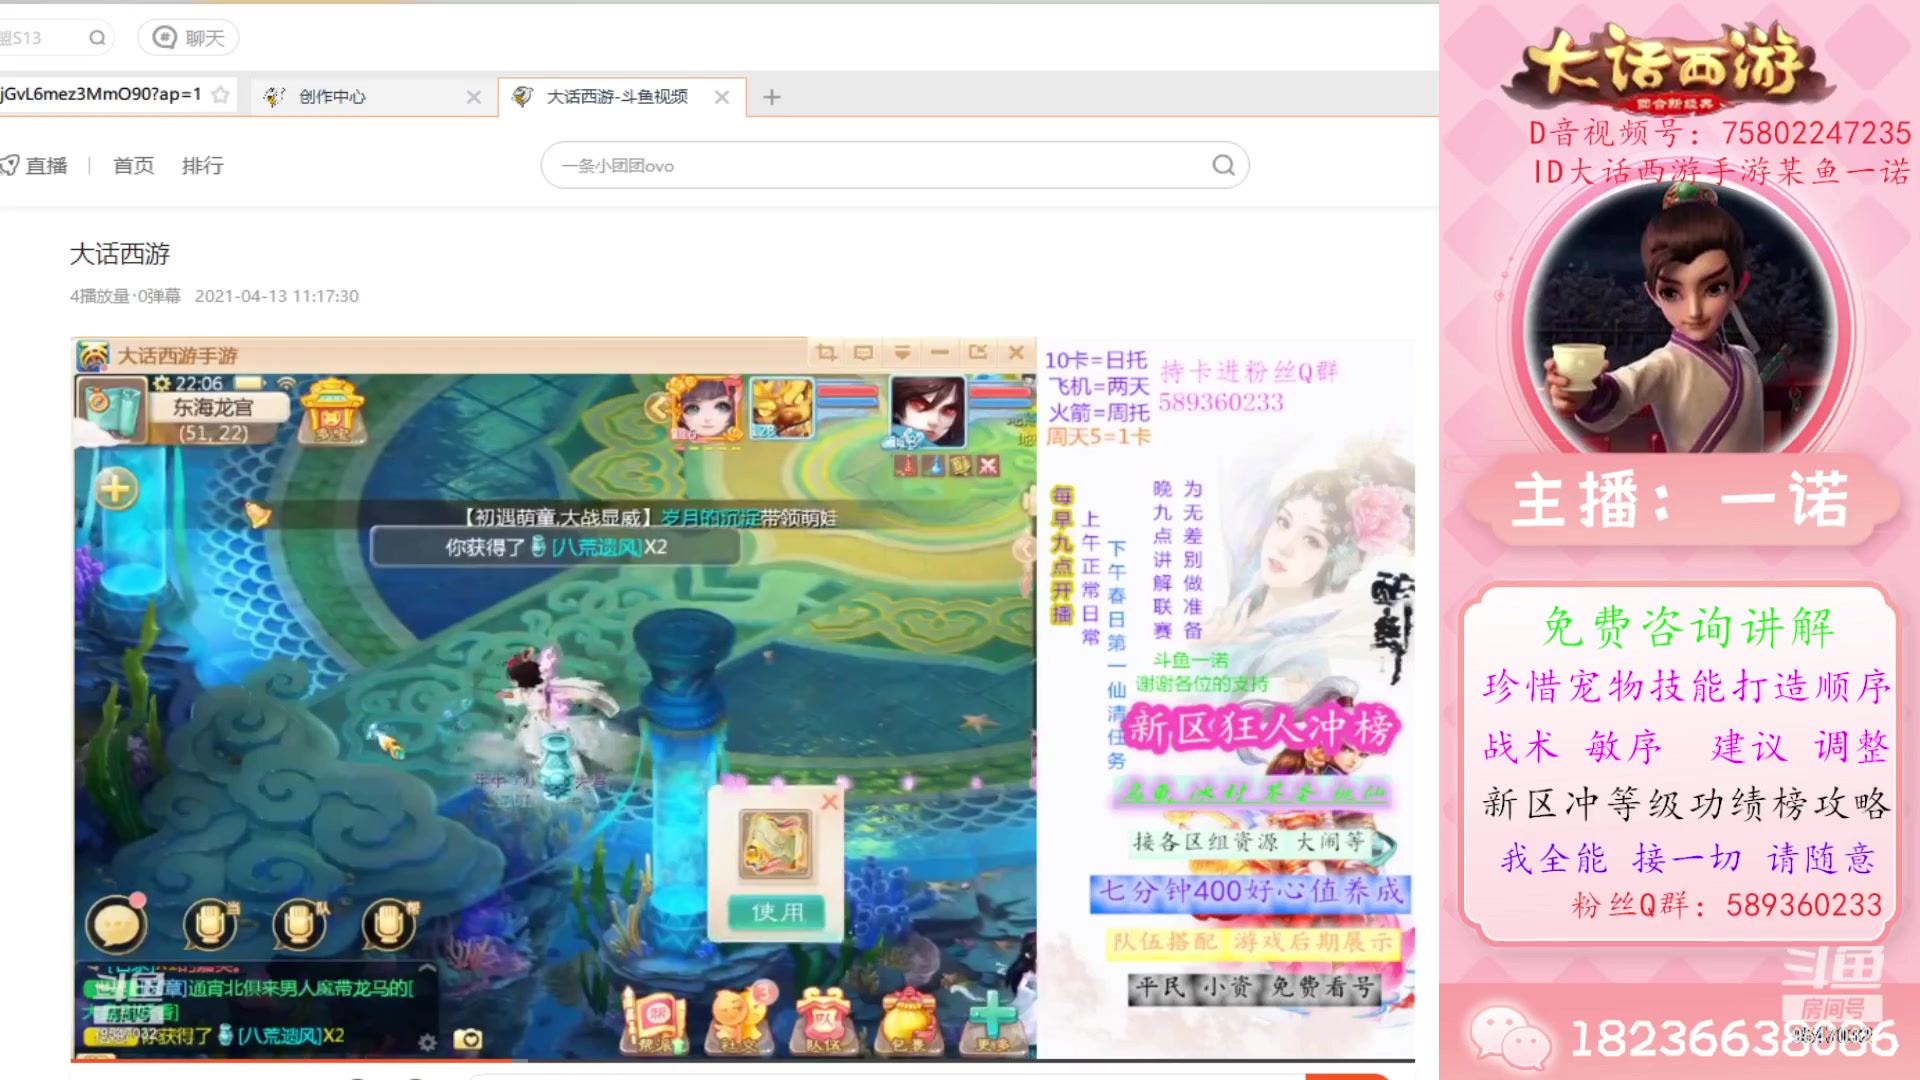
Task: Open the 队伍 team menu icon
Action: (823, 1020)
